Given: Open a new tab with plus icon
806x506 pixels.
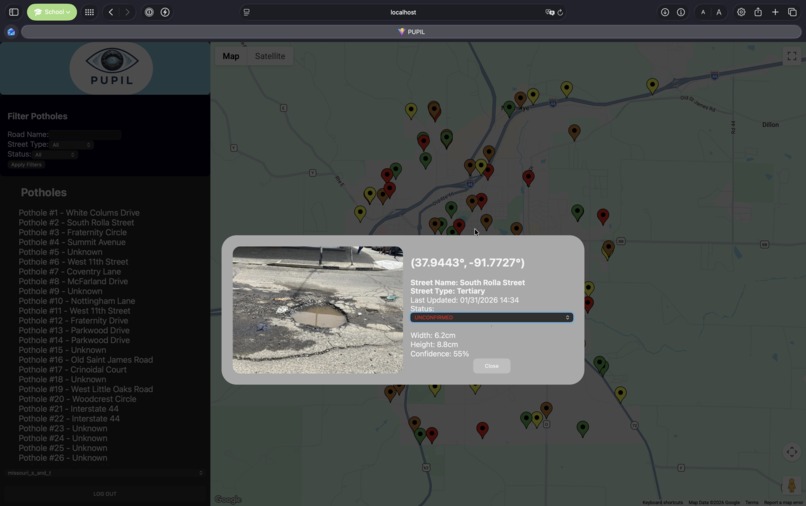Looking at the screenshot, I should (775, 12).
